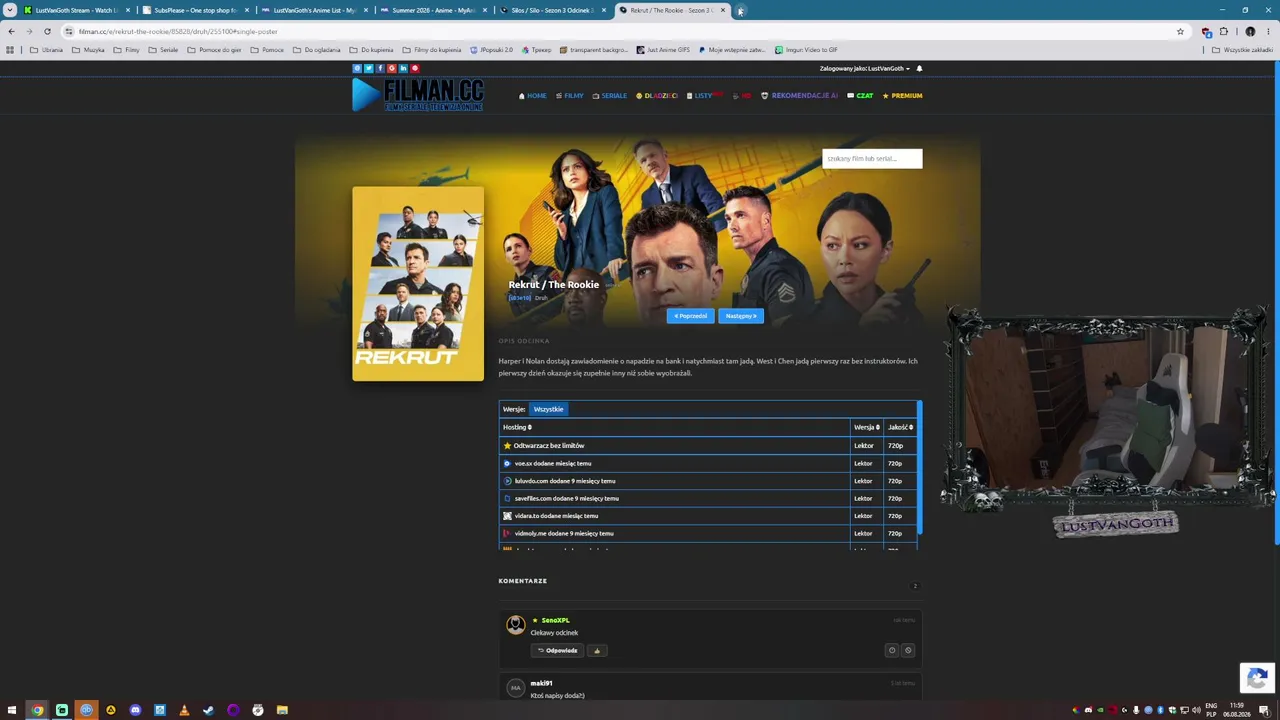The width and height of the screenshot is (1280, 720).
Task: Open File Explorer from the taskbar
Action: tap(282, 710)
